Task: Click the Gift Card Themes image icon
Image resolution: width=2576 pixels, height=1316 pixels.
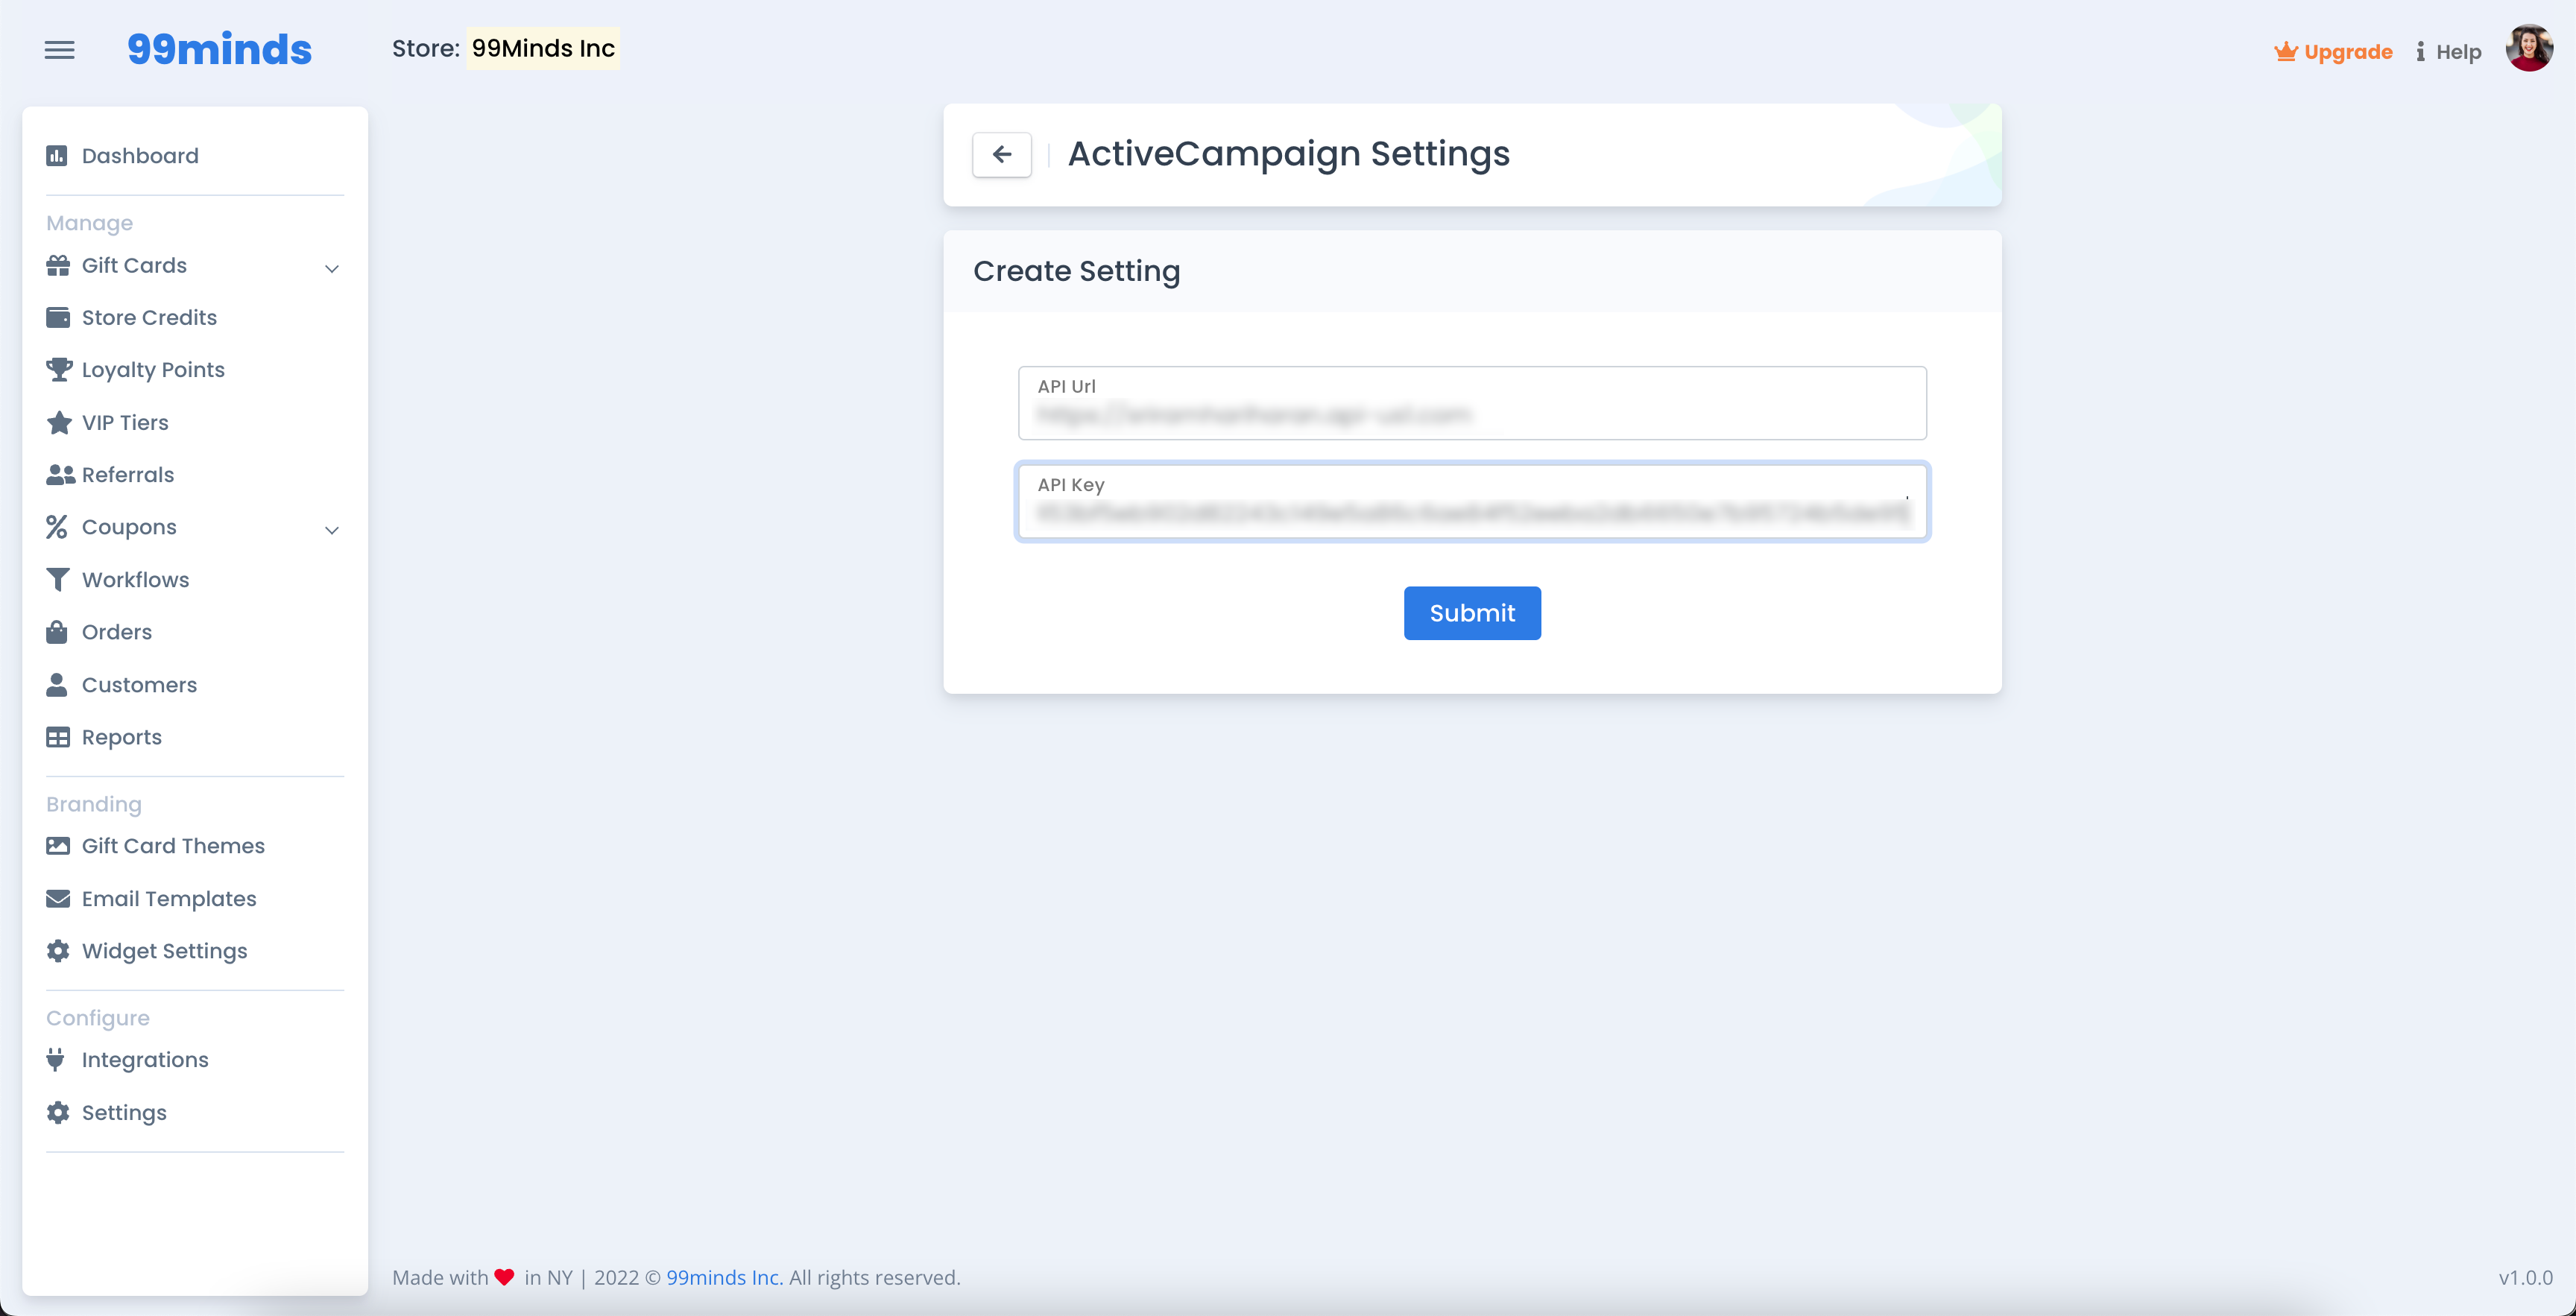Action: pyautogui.click(x=58, y=846)
